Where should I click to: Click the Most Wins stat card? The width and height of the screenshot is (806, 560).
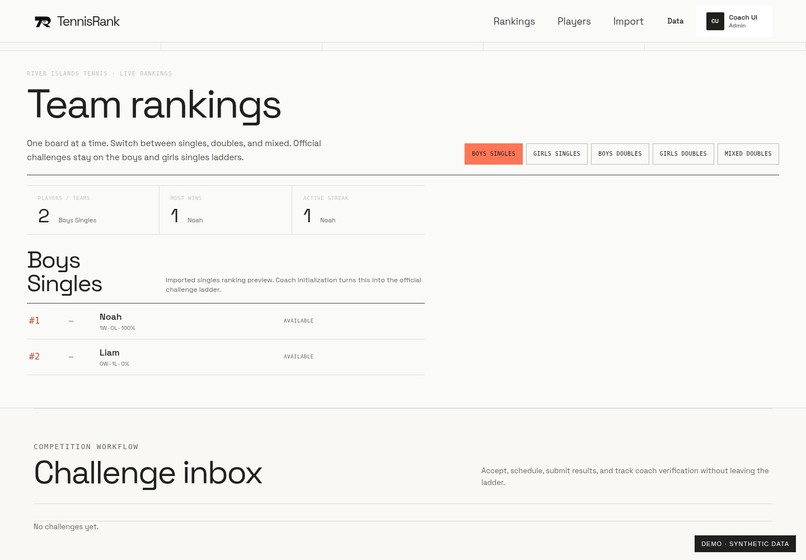pyautogui.click(x=226, y=210)
